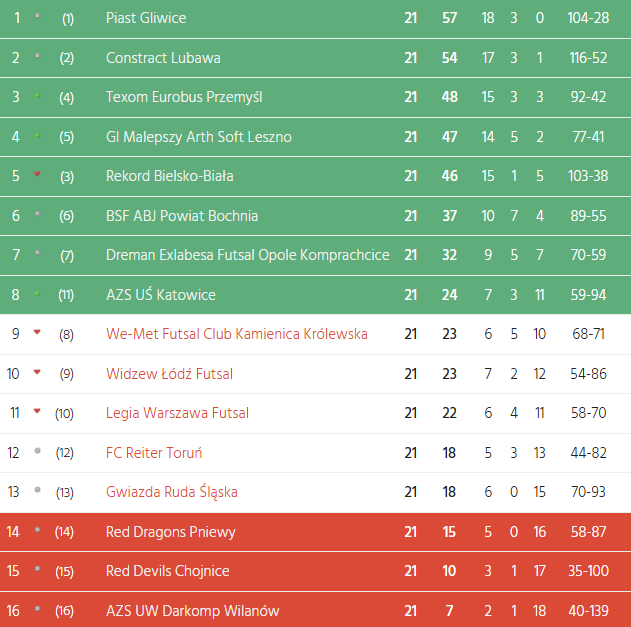Click the green up arrow for AZS UŚ Katowice
This screenshot has height=627, width=631.
tap(37, 294)
